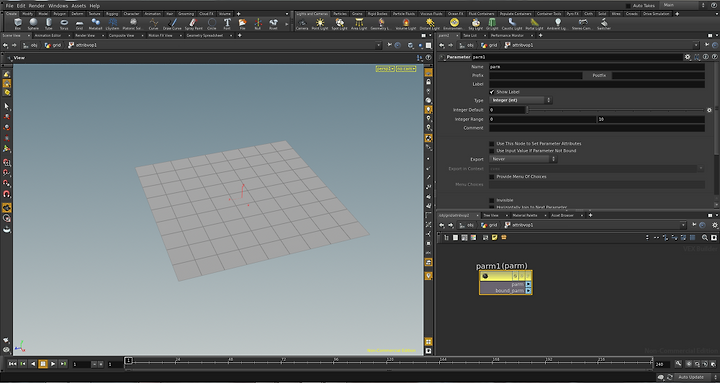Select the Font shelf tool
This screenshot has width=720, height=383.
(x=227, y=23)
